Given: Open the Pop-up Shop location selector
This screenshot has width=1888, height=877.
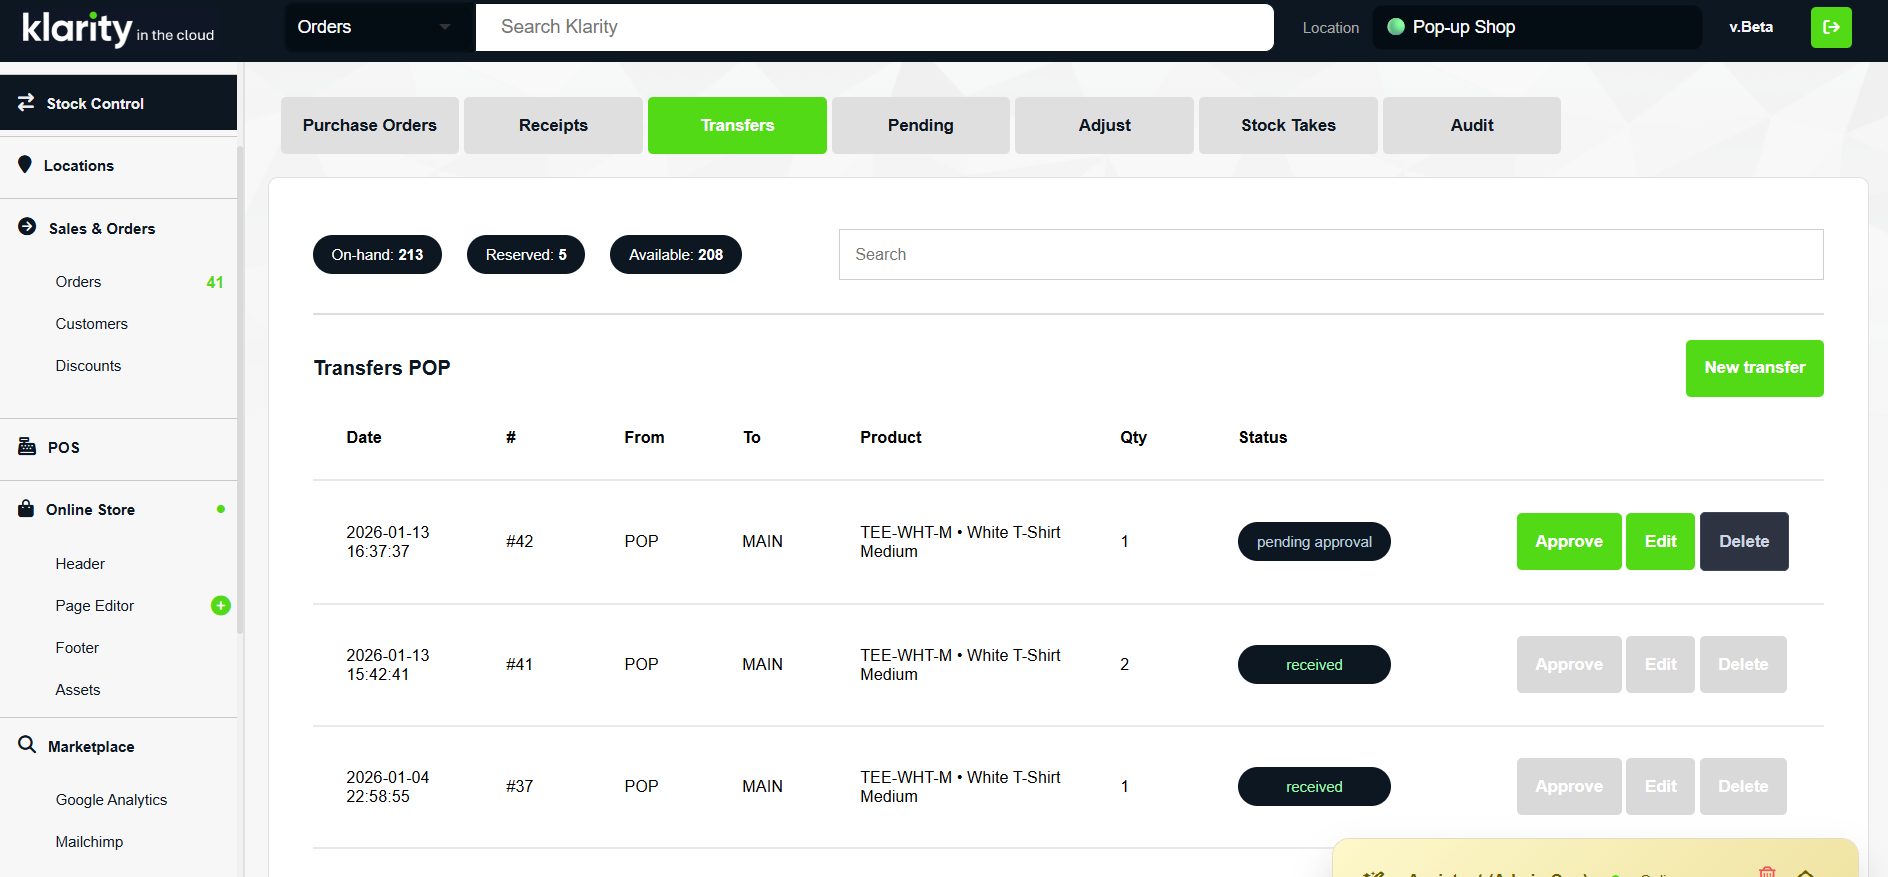Looking at the screenshot, I should pos(1536,27).
